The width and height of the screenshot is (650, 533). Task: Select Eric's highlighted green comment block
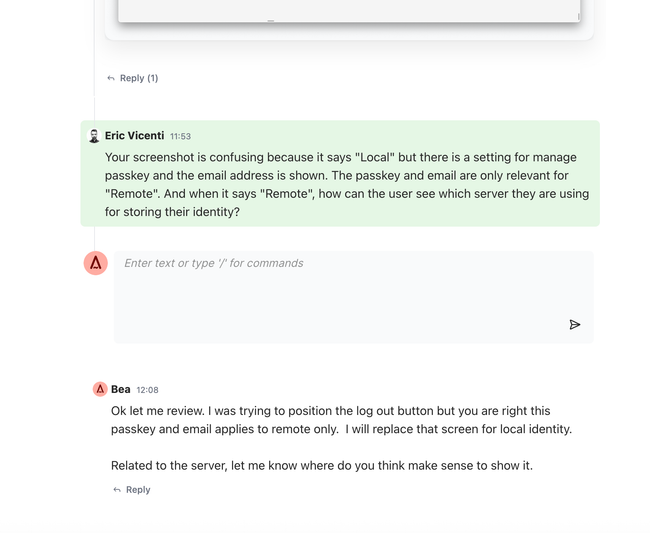coord(340,173)
